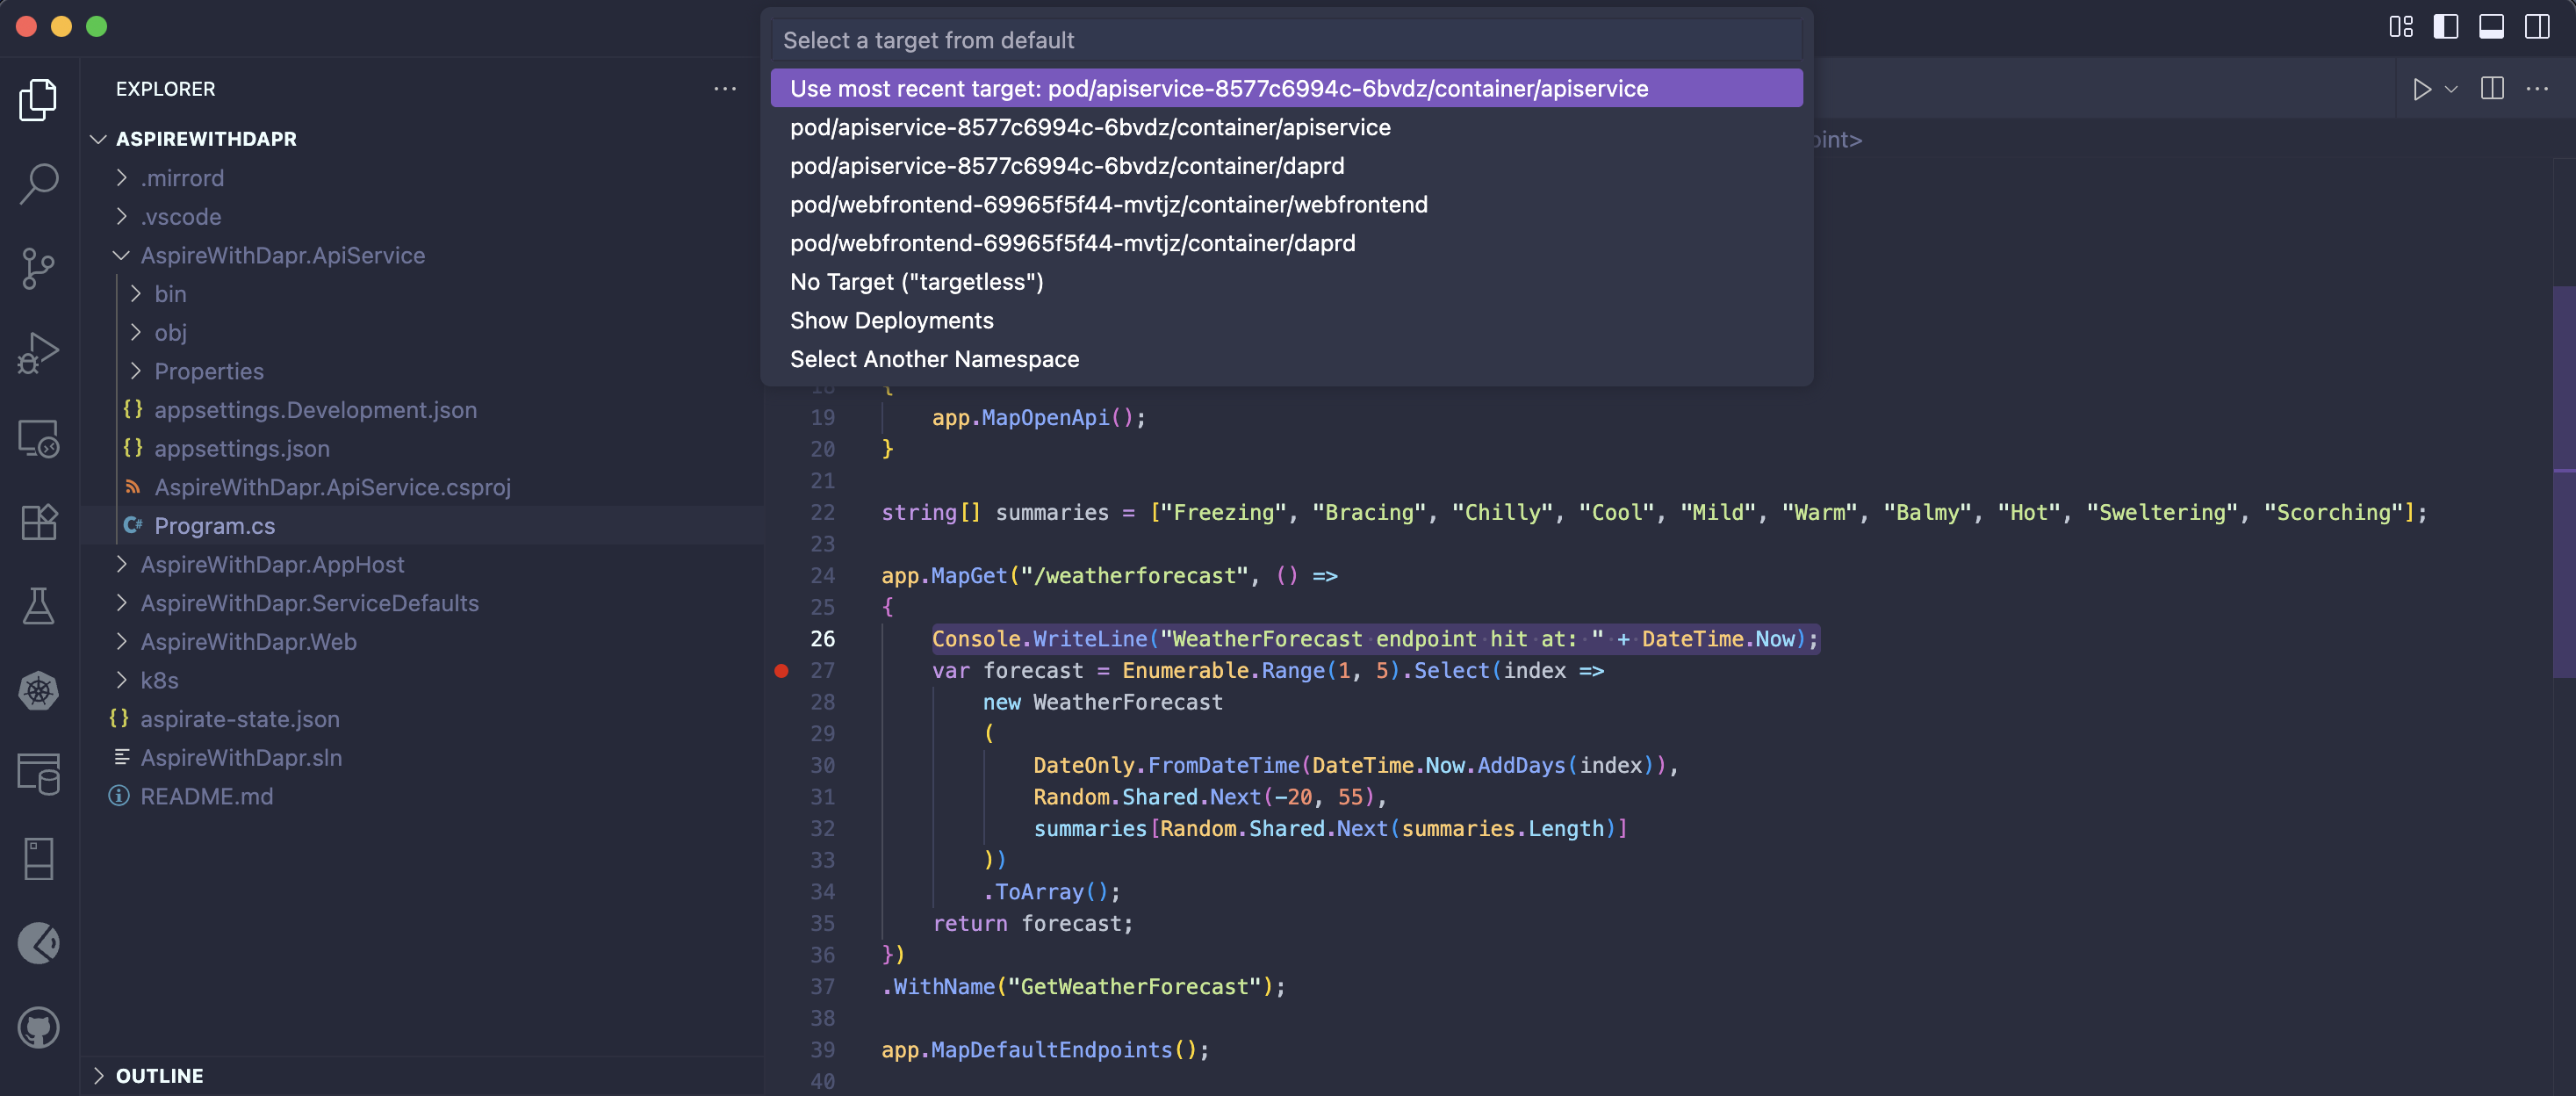Toggle bottom panel visibility

tap(2490, 27)
